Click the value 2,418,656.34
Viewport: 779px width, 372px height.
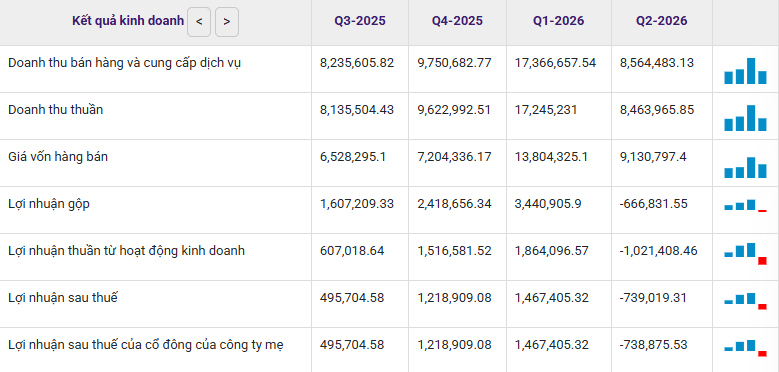pyautogui.click(x=455, y=204)
